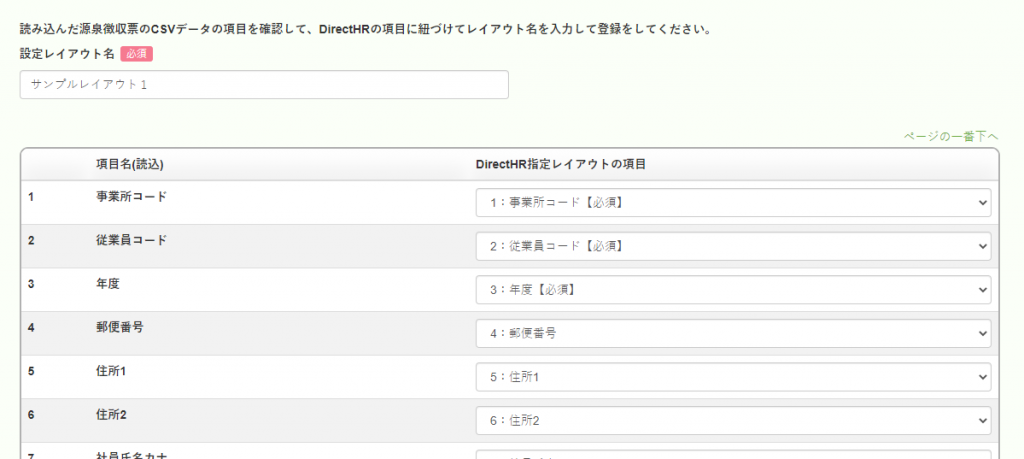This screenshot has width=1024, height=459.
Task: Click the DirectHR指定レイアウトの項目 column header
Action: (x=561, y=165)
